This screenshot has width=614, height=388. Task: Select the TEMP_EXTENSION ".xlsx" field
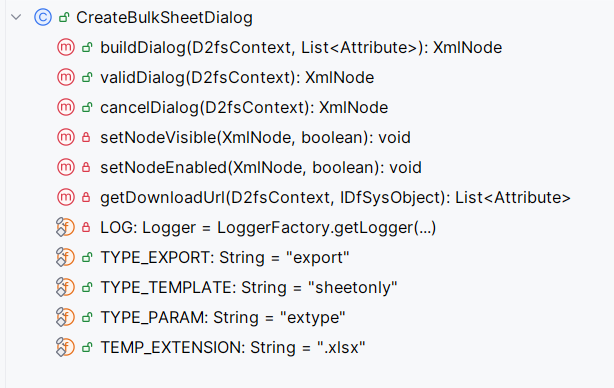click(x=233, y=347)
